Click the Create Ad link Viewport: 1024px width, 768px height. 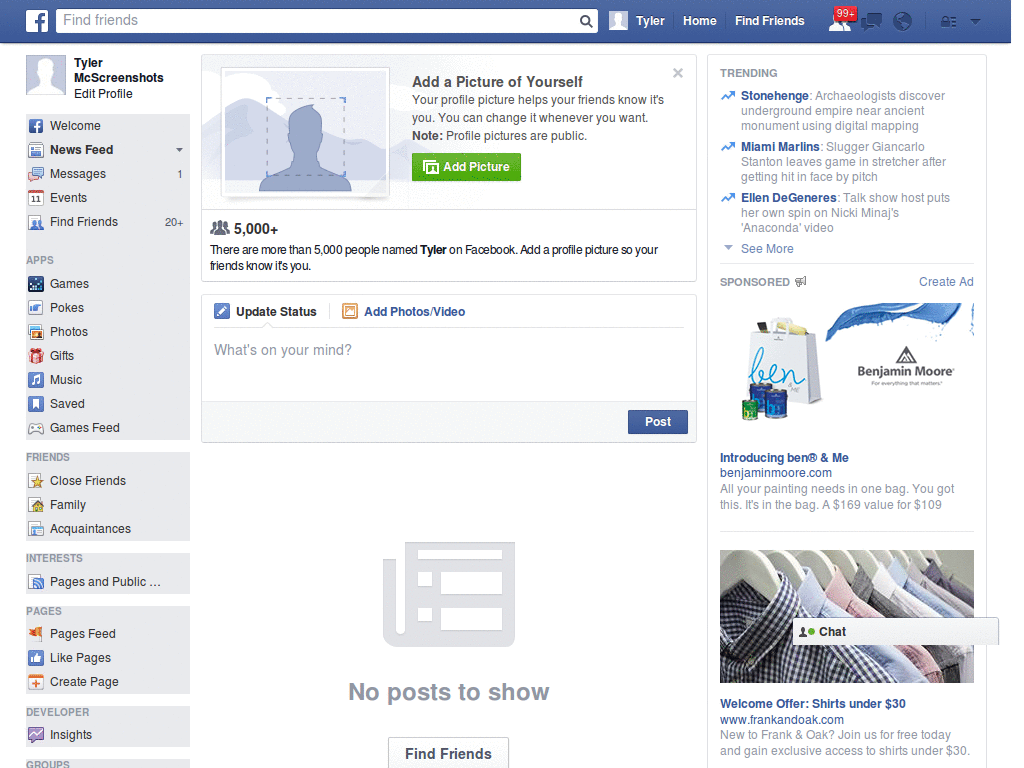(x=946, y=282)
